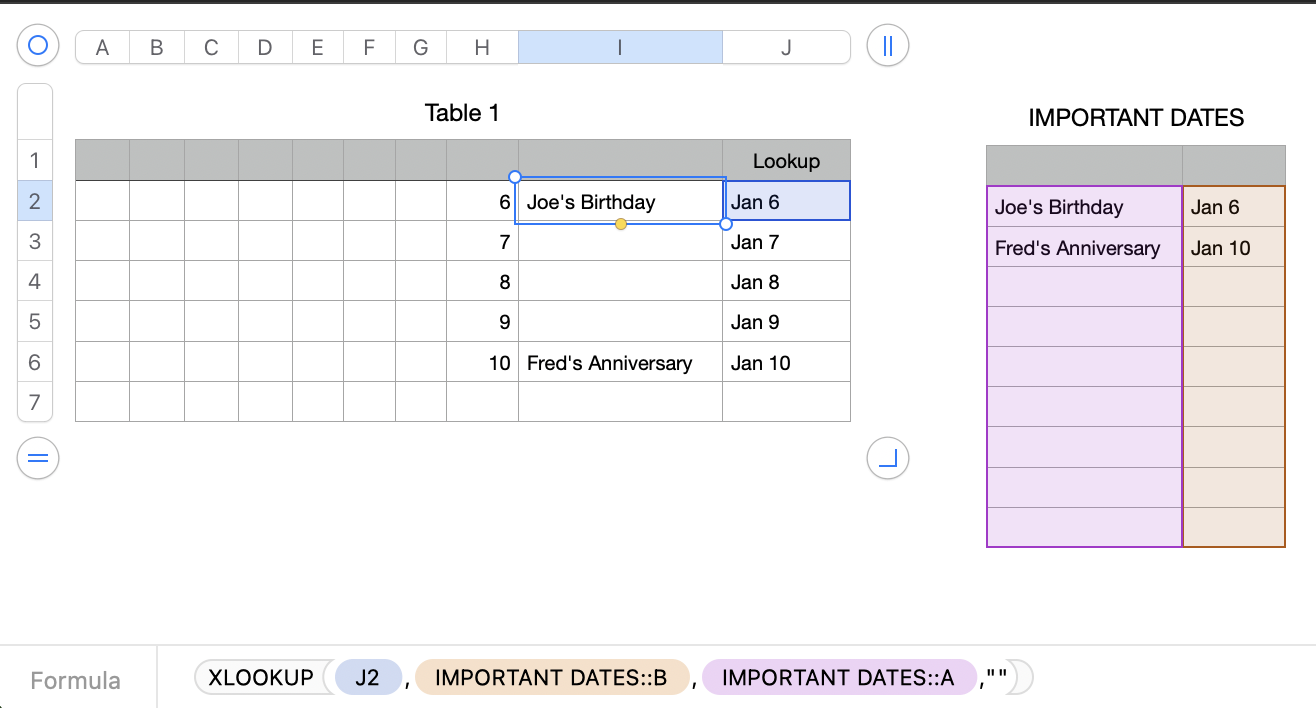Viewport: 1316px width, 708px height.
Task: Select column J header
Action: 786,47
